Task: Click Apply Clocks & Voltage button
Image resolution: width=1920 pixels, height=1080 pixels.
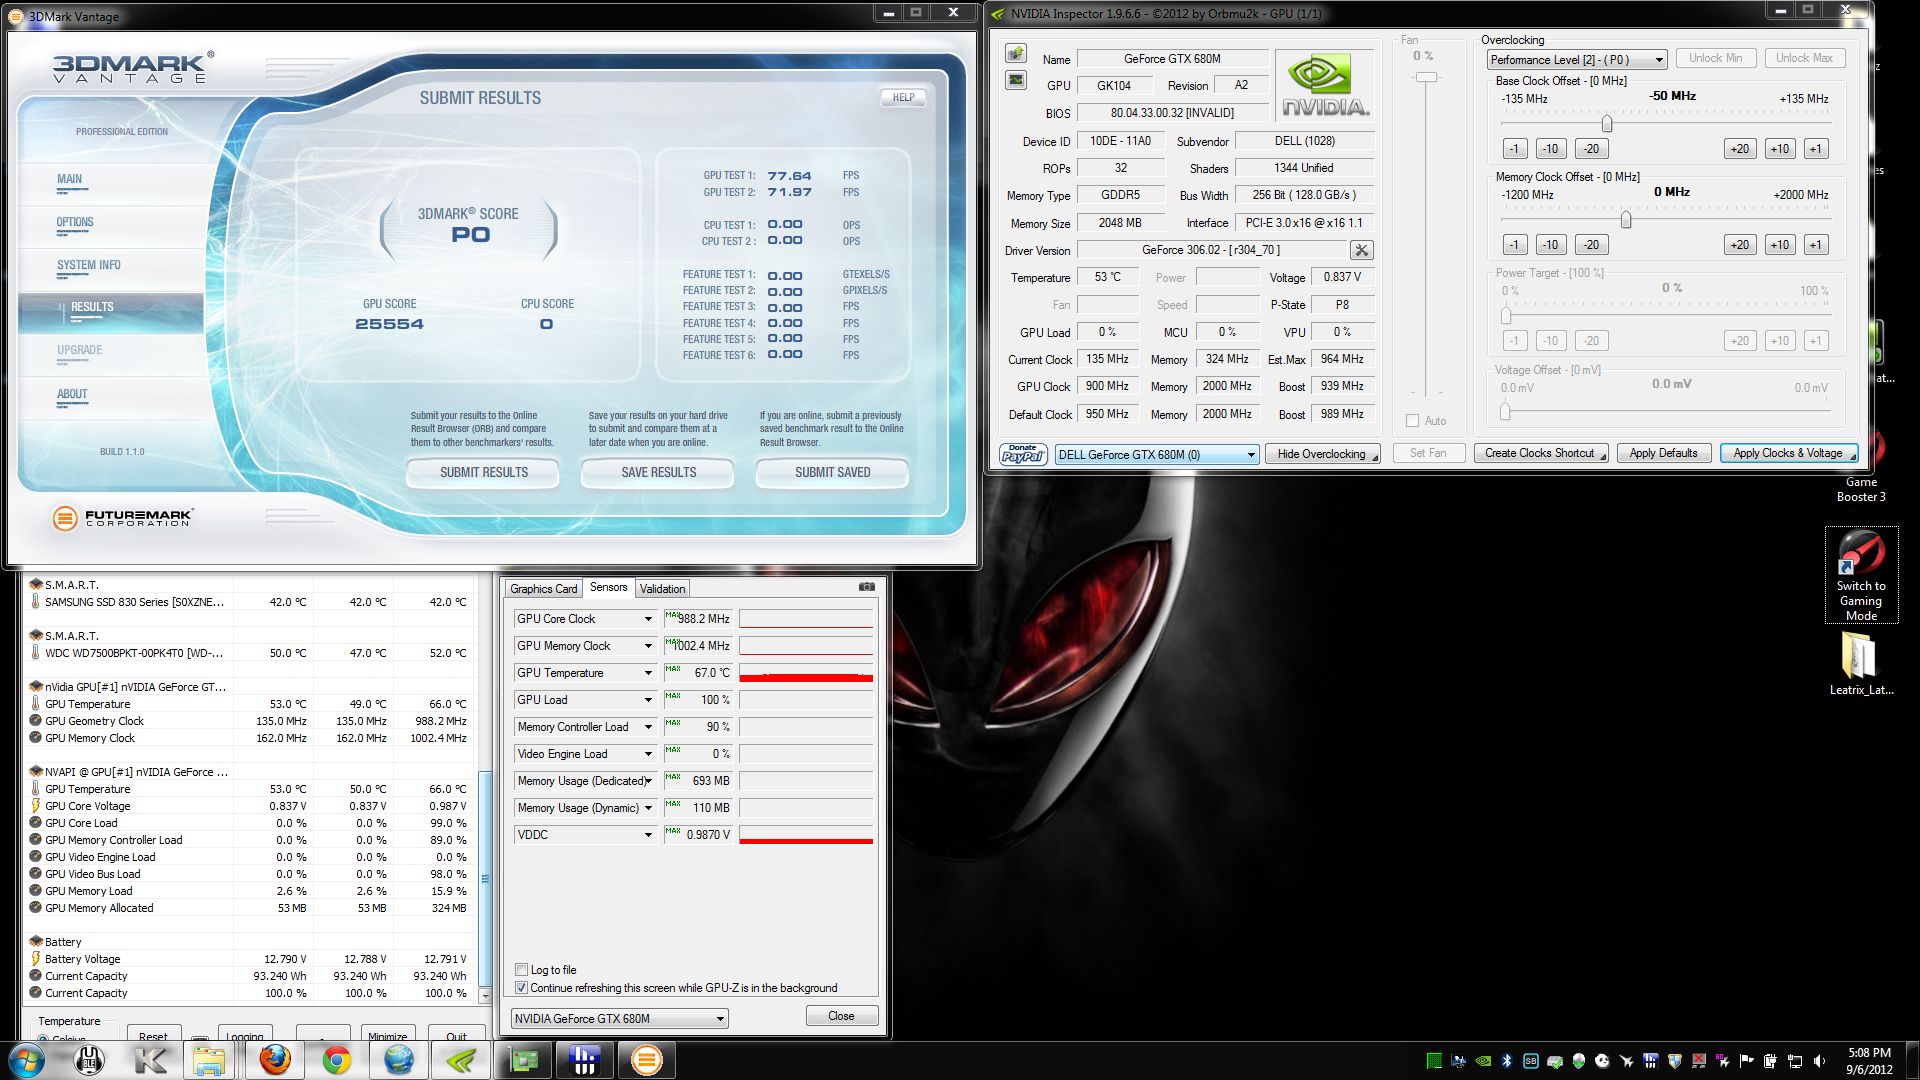Action: (1787, 453)
